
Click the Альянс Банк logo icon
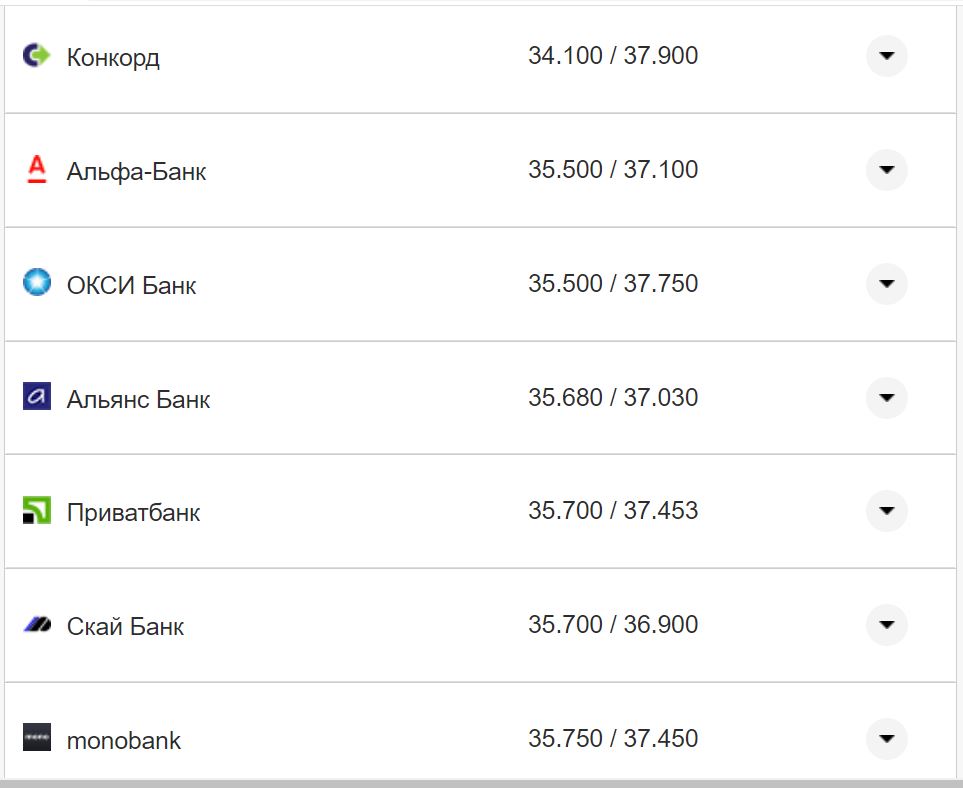(x=36, y=397)
